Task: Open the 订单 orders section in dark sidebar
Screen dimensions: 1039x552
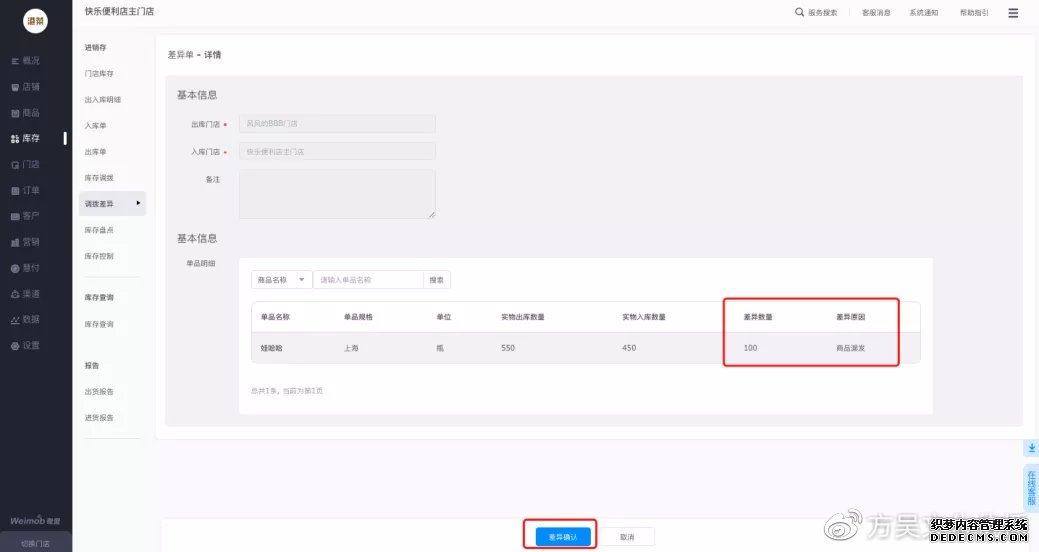Action: pyautogui.click(x=26, y=190)
